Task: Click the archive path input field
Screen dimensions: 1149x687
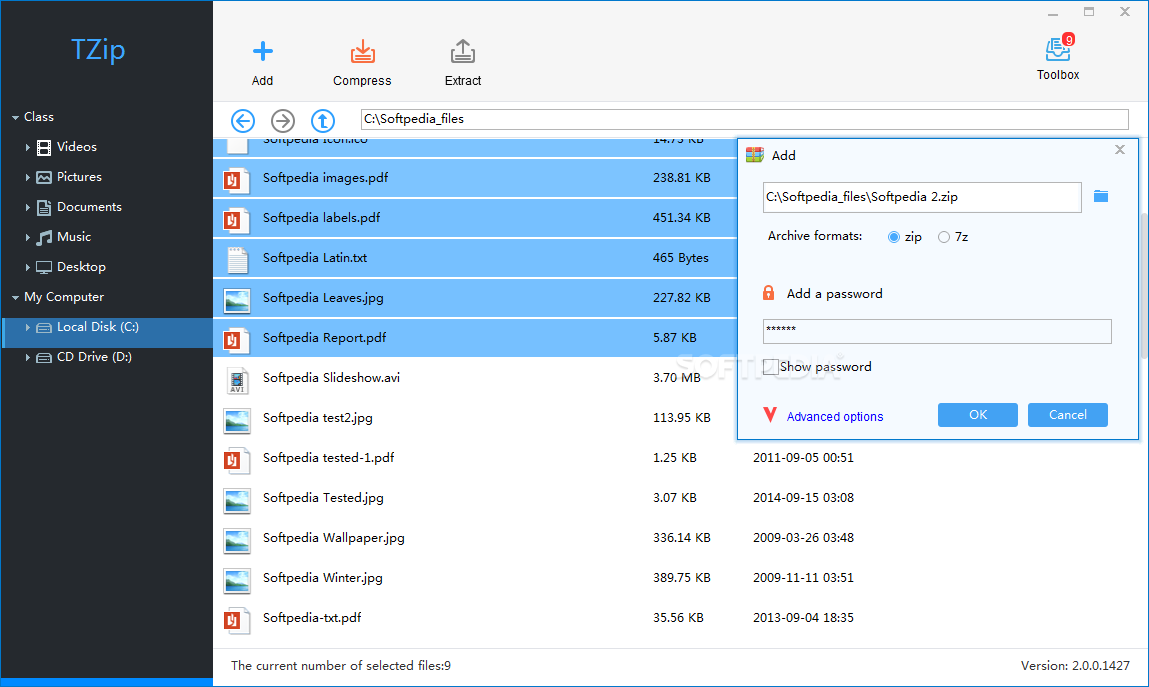Action: coord(922,197)
